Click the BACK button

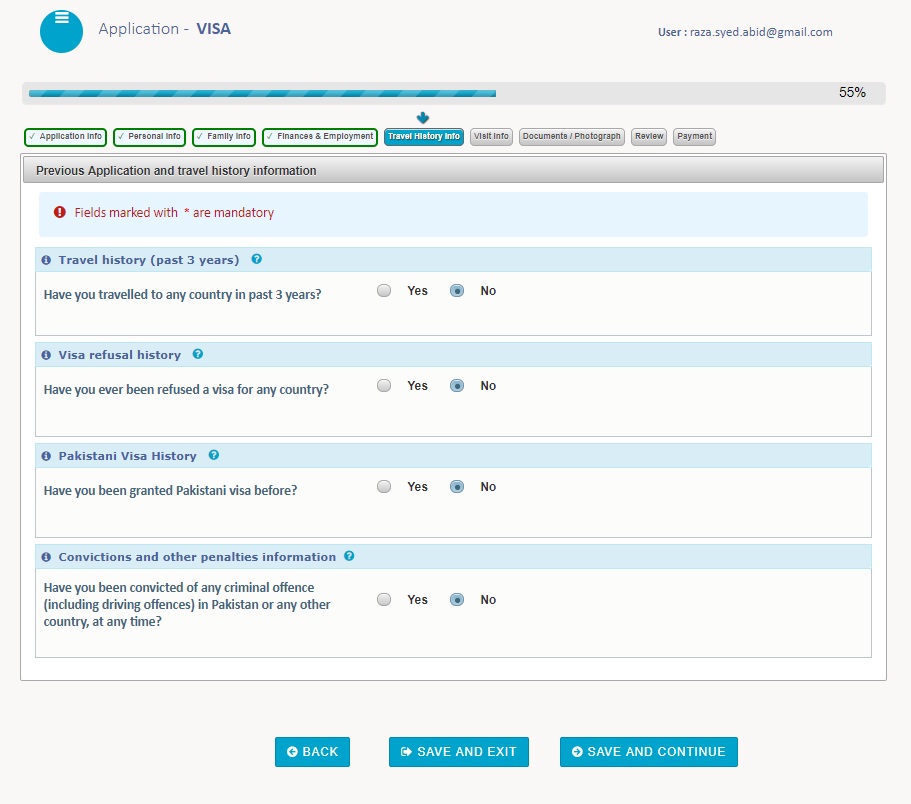coord(313,752)
